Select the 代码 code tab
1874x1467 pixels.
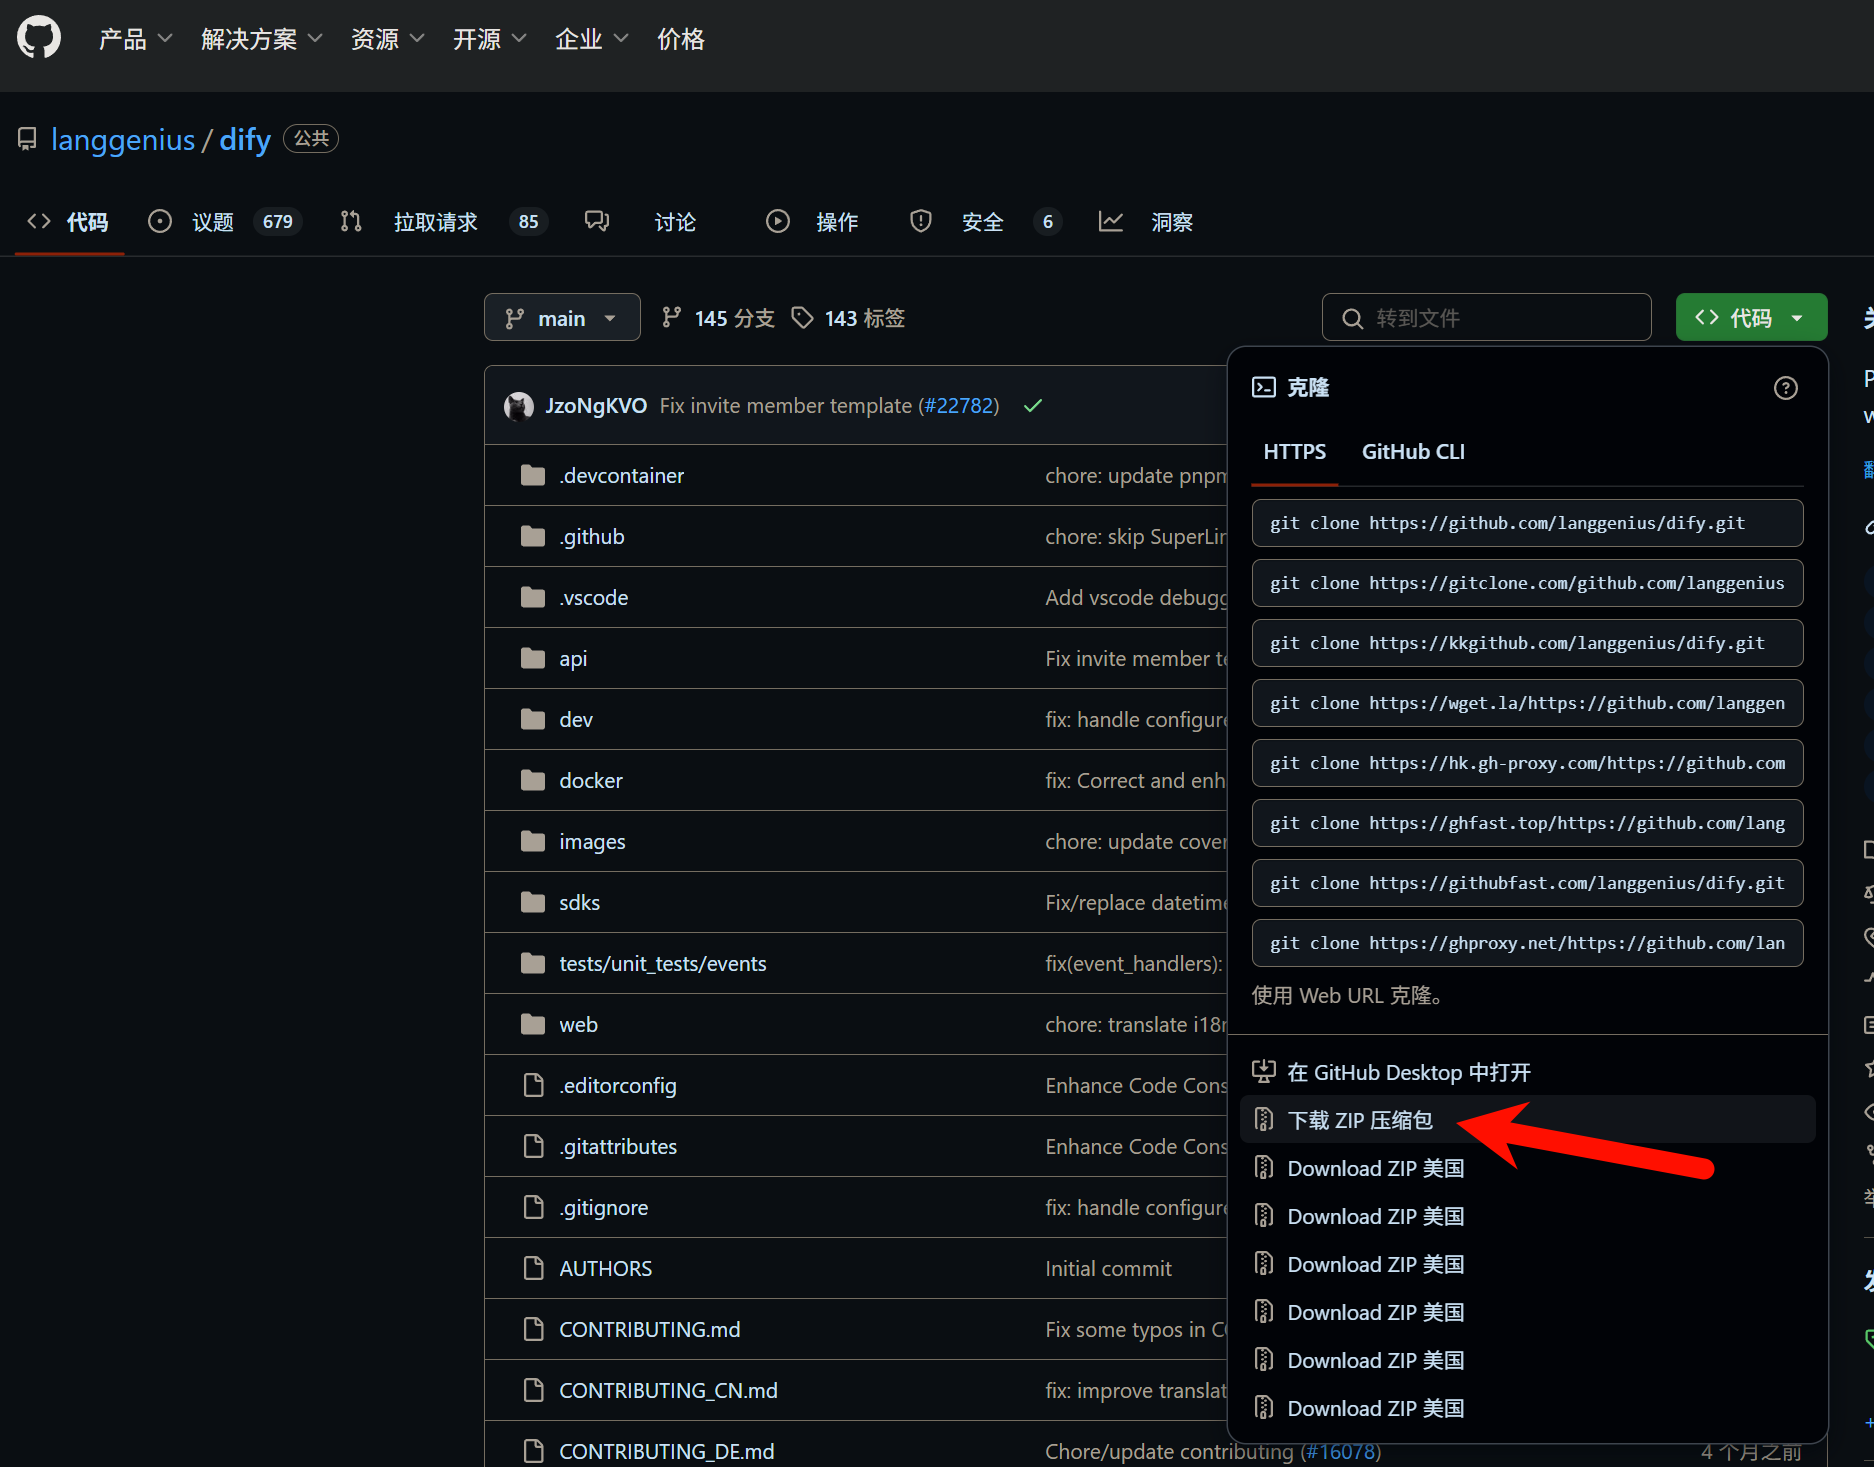coord(69,222)
